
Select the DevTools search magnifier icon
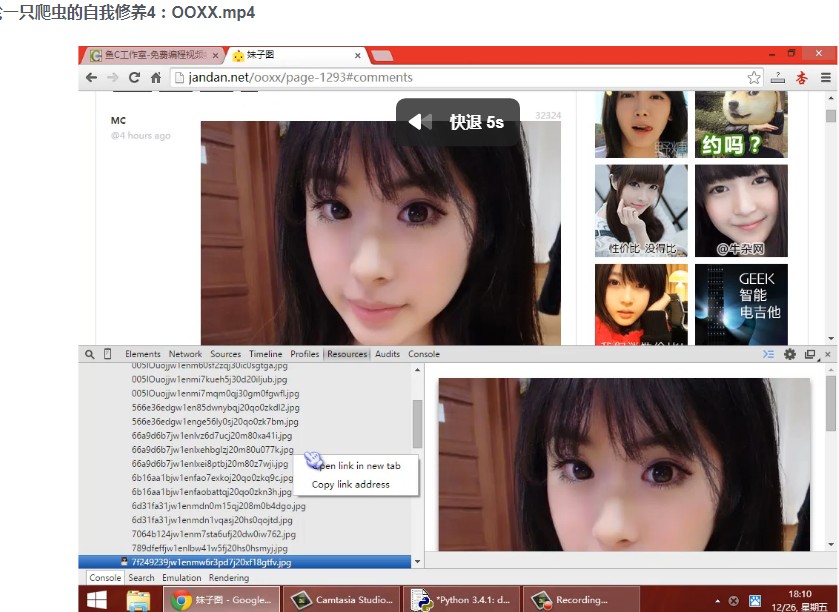pos(88,354)
